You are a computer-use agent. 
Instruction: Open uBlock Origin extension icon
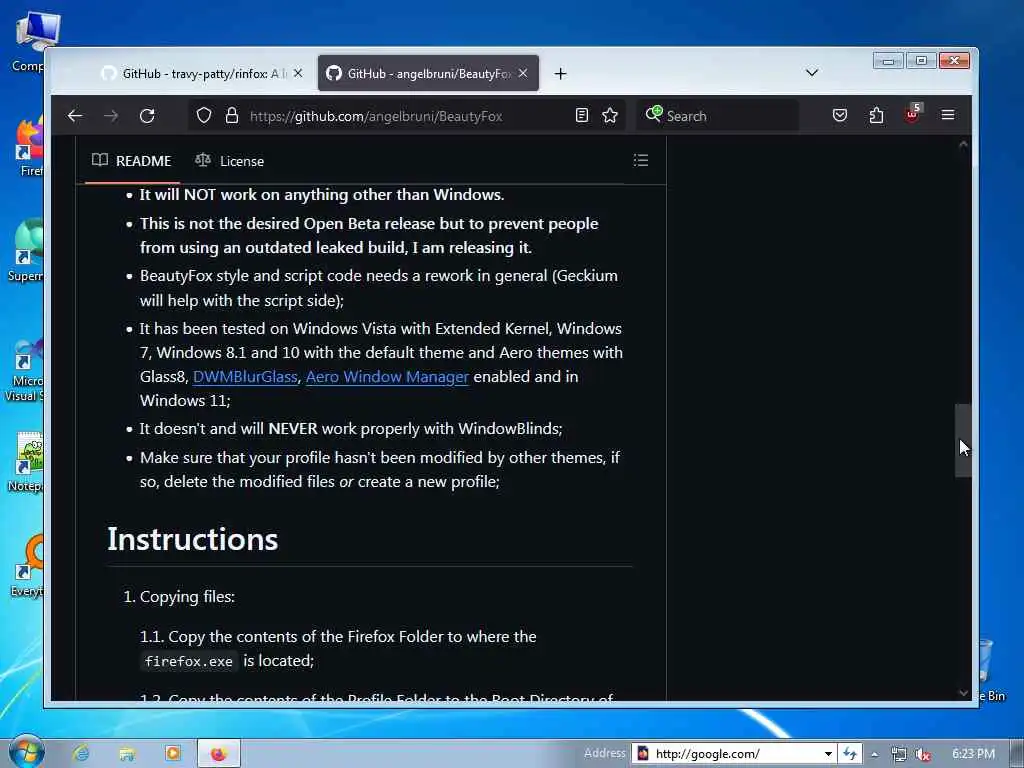(912, 114)
